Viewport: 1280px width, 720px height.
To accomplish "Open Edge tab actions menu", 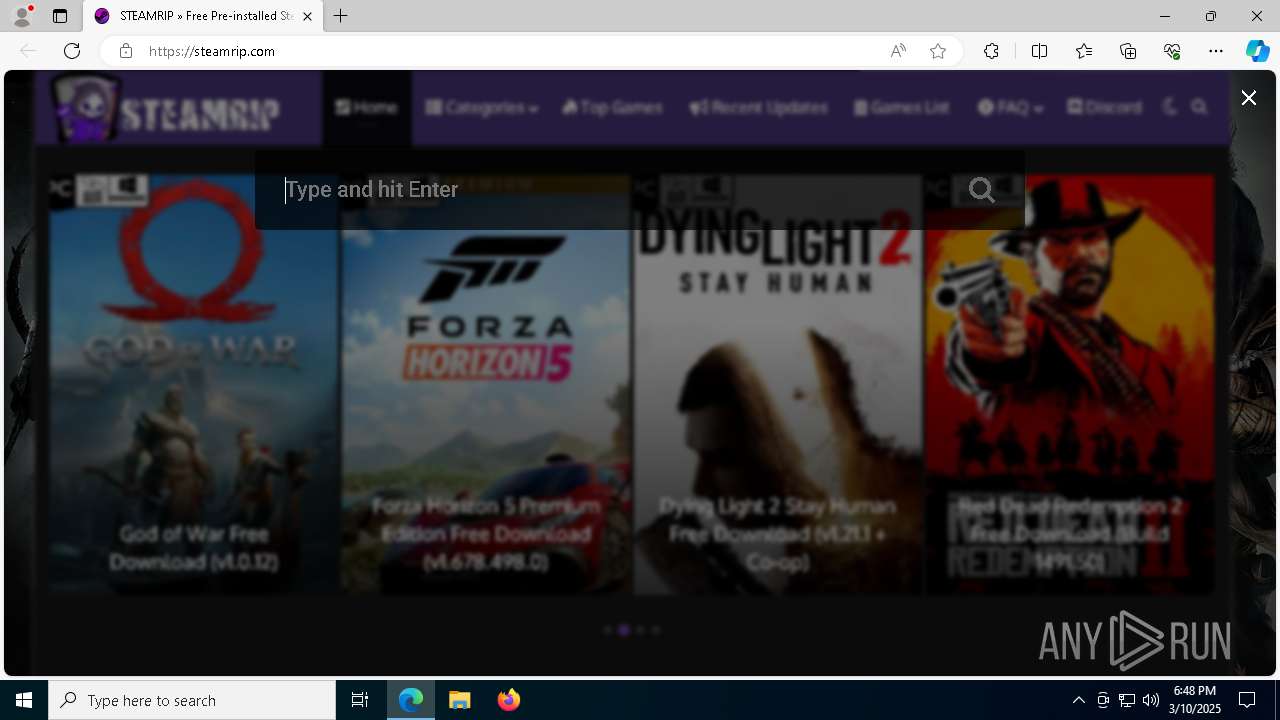I will click(60, 16).
